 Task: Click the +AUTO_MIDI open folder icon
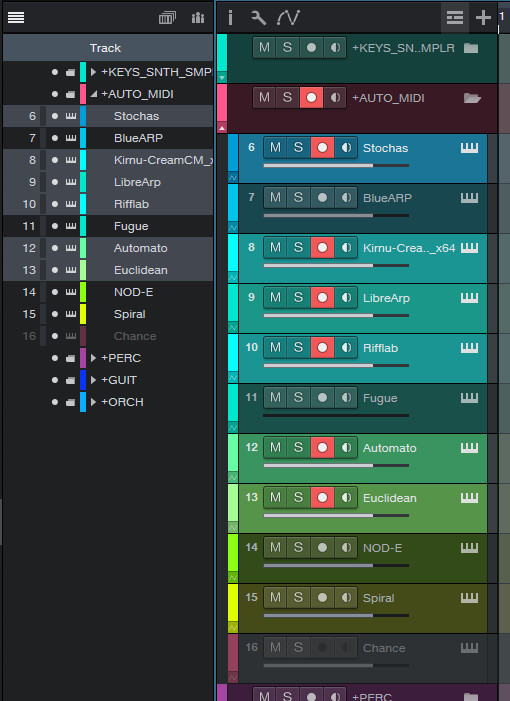coord(472,98)
